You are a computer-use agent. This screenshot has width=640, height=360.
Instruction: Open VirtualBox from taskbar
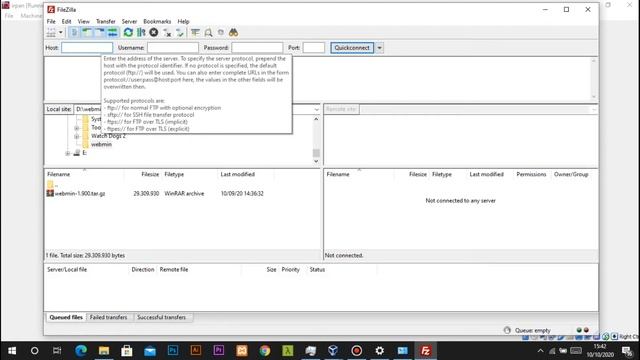(333, 351)
